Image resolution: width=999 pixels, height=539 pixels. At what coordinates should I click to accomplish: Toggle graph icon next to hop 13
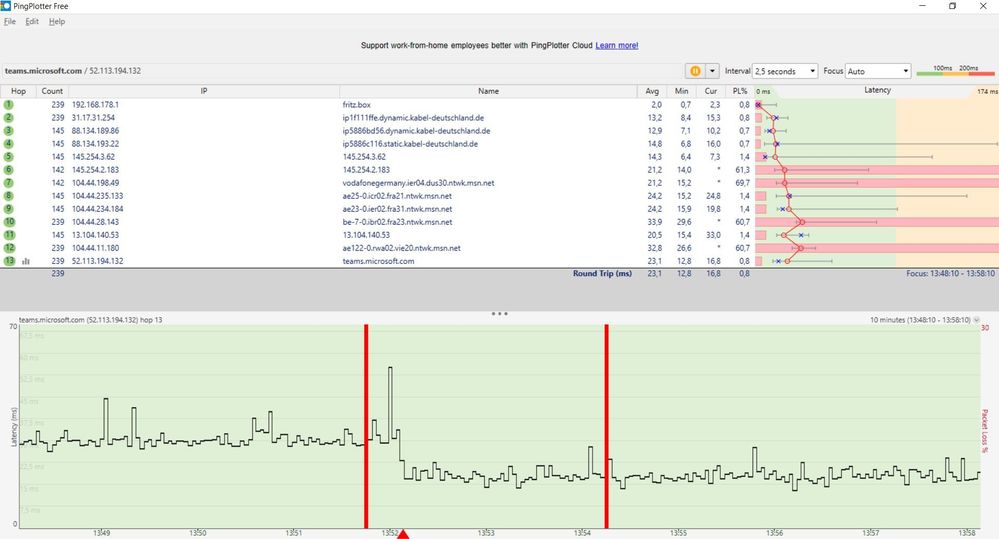coord(26,261)
